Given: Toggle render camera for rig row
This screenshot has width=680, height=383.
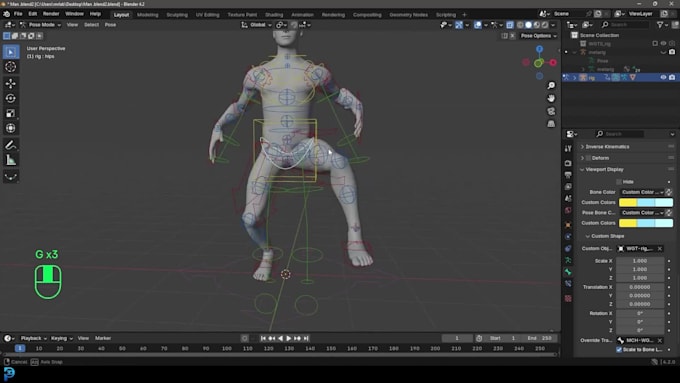Looking at the screenshot, I should 672,77.
